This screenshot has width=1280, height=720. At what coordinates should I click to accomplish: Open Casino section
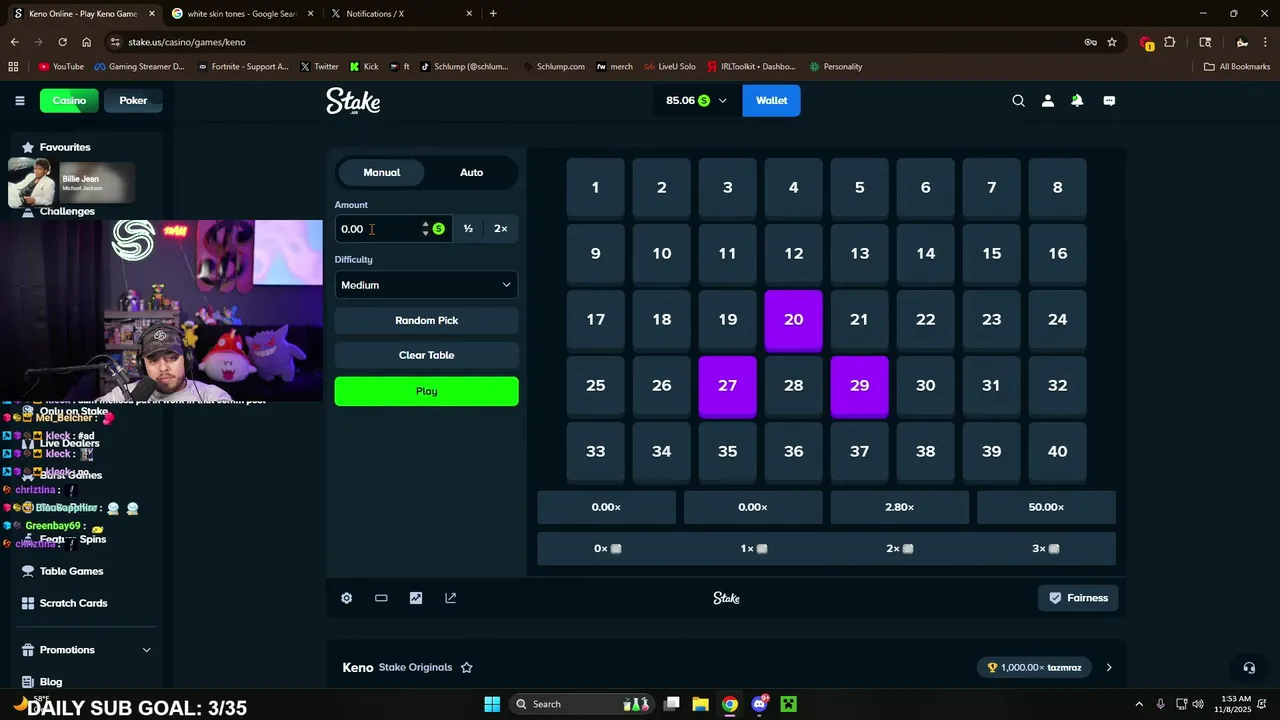click(x=69, y=100)
